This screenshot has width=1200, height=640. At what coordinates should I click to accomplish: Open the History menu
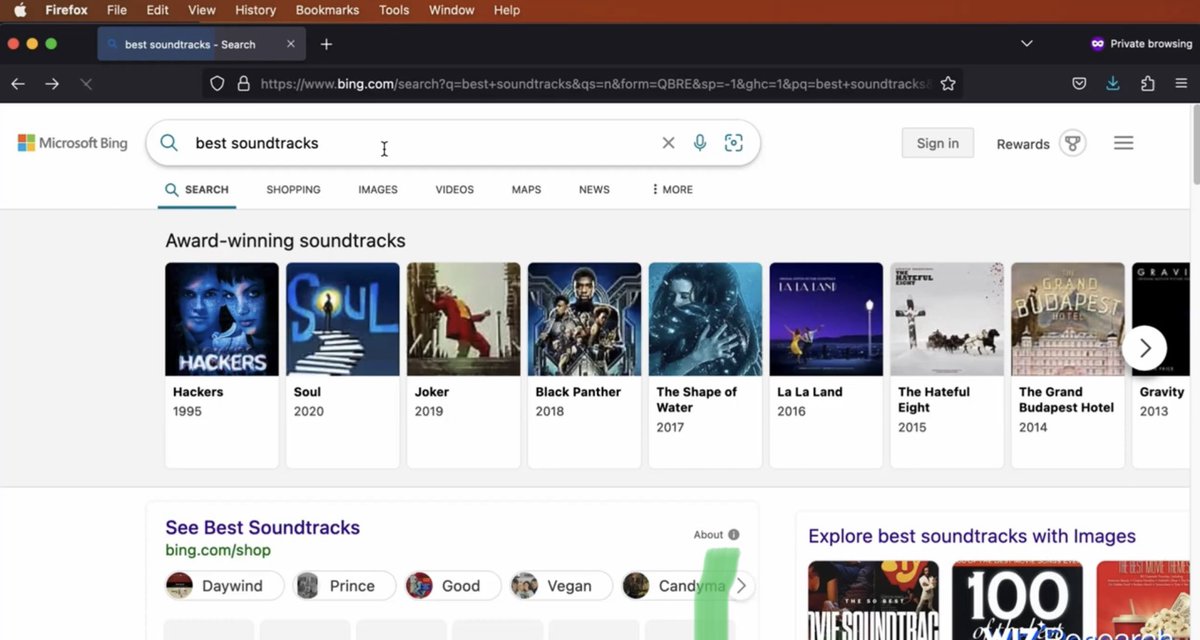[255, 10]
